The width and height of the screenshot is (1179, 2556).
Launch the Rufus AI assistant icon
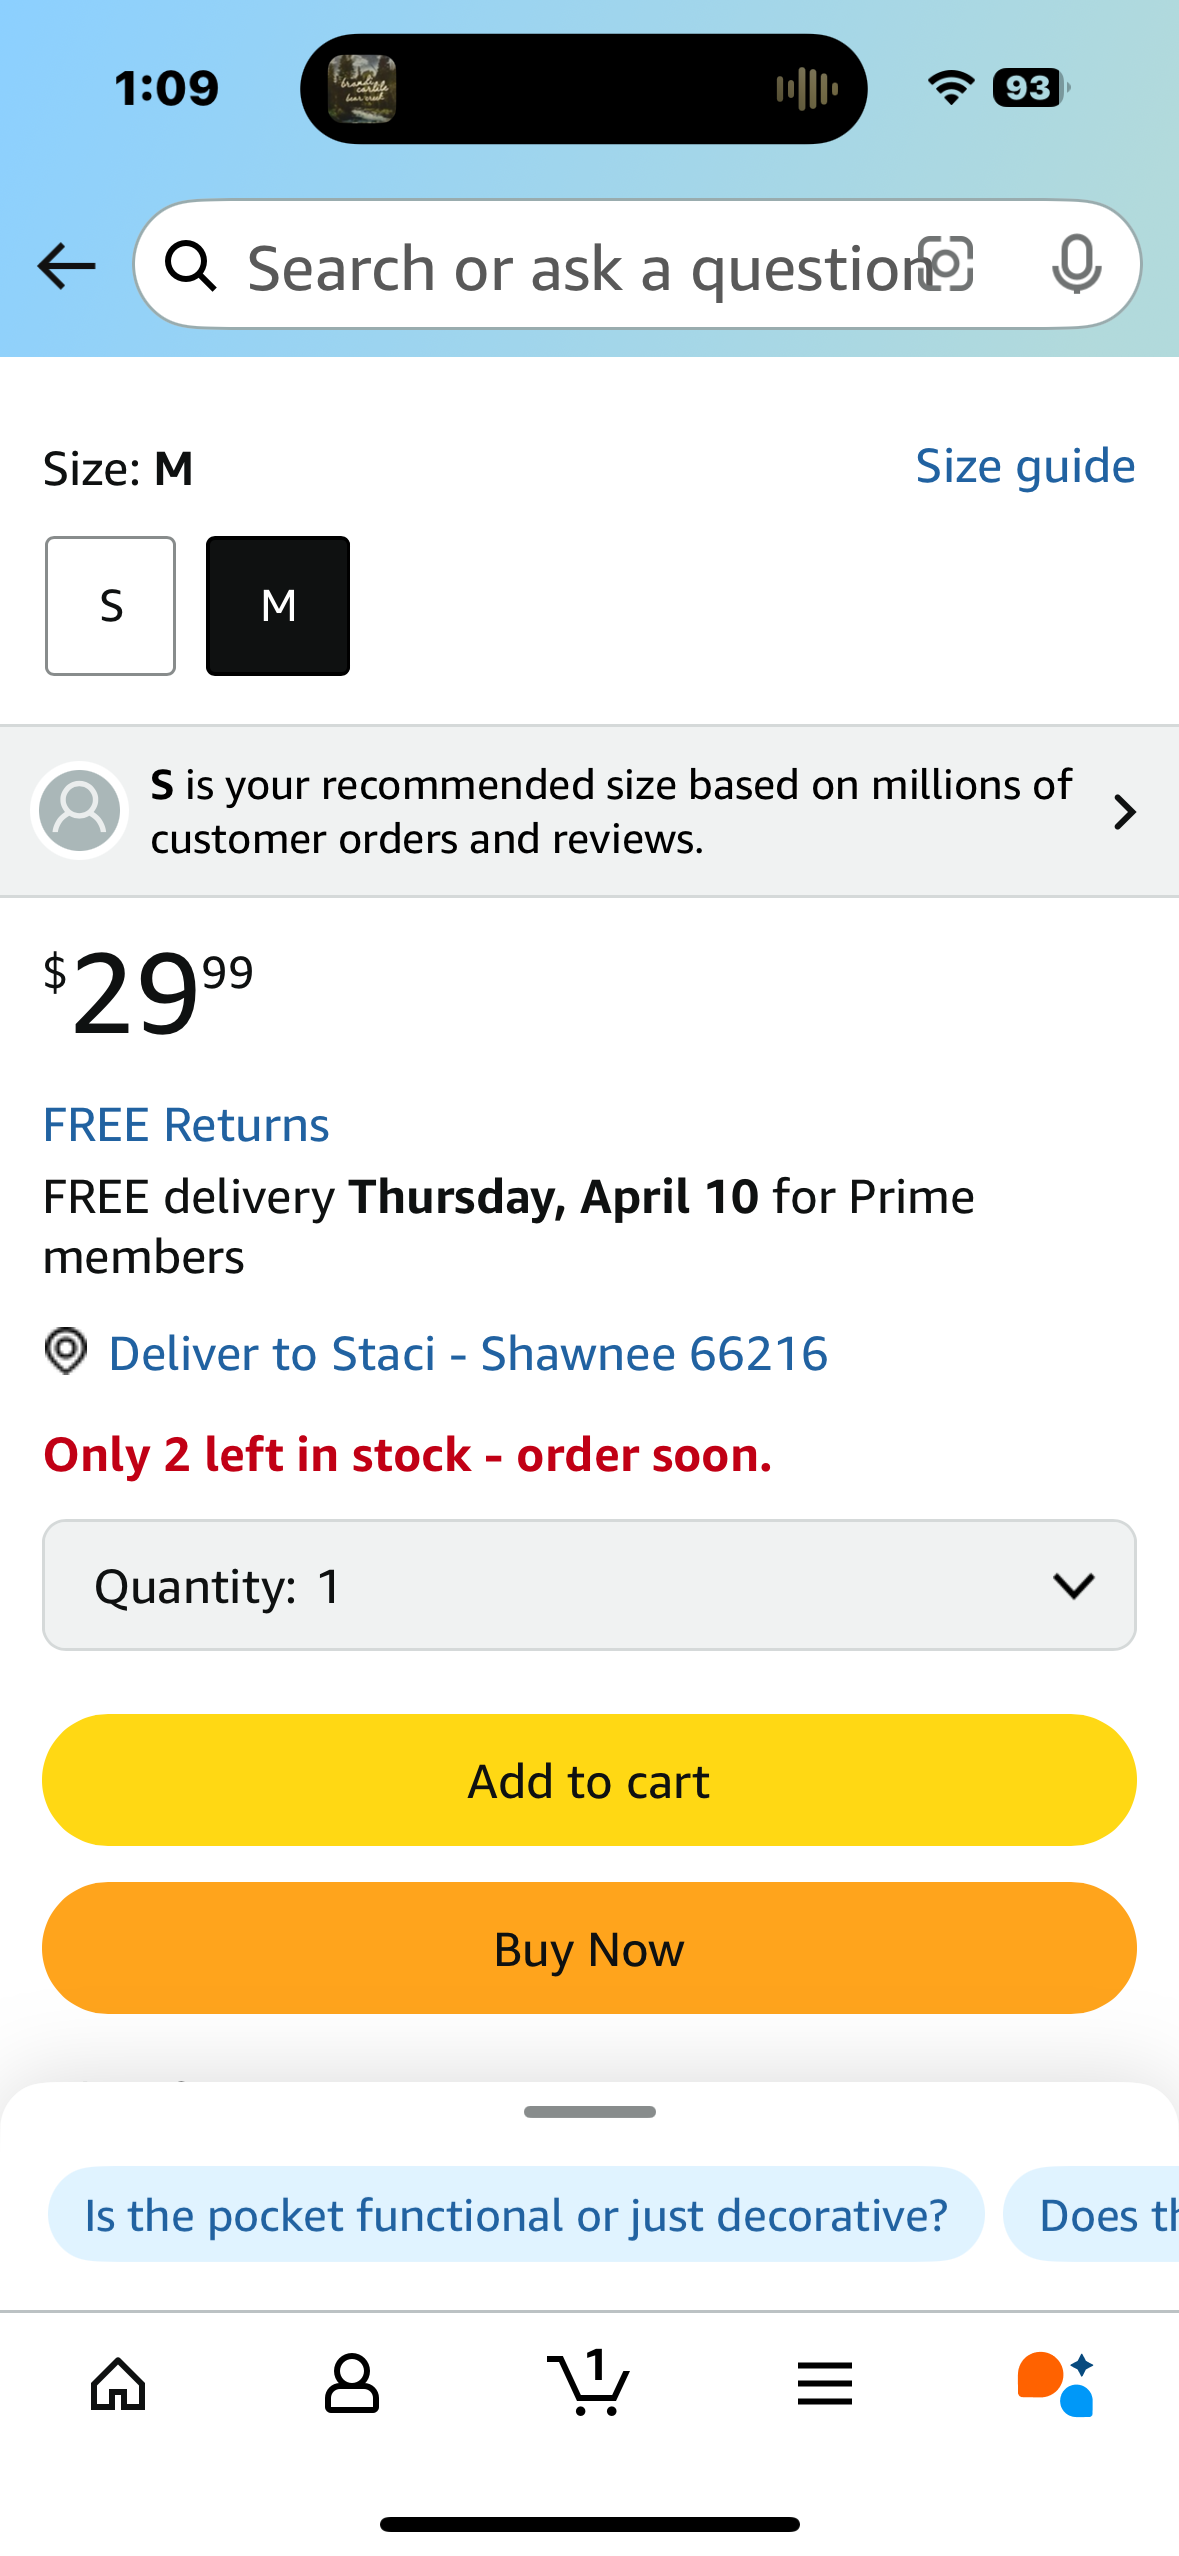point(1057,2384)
